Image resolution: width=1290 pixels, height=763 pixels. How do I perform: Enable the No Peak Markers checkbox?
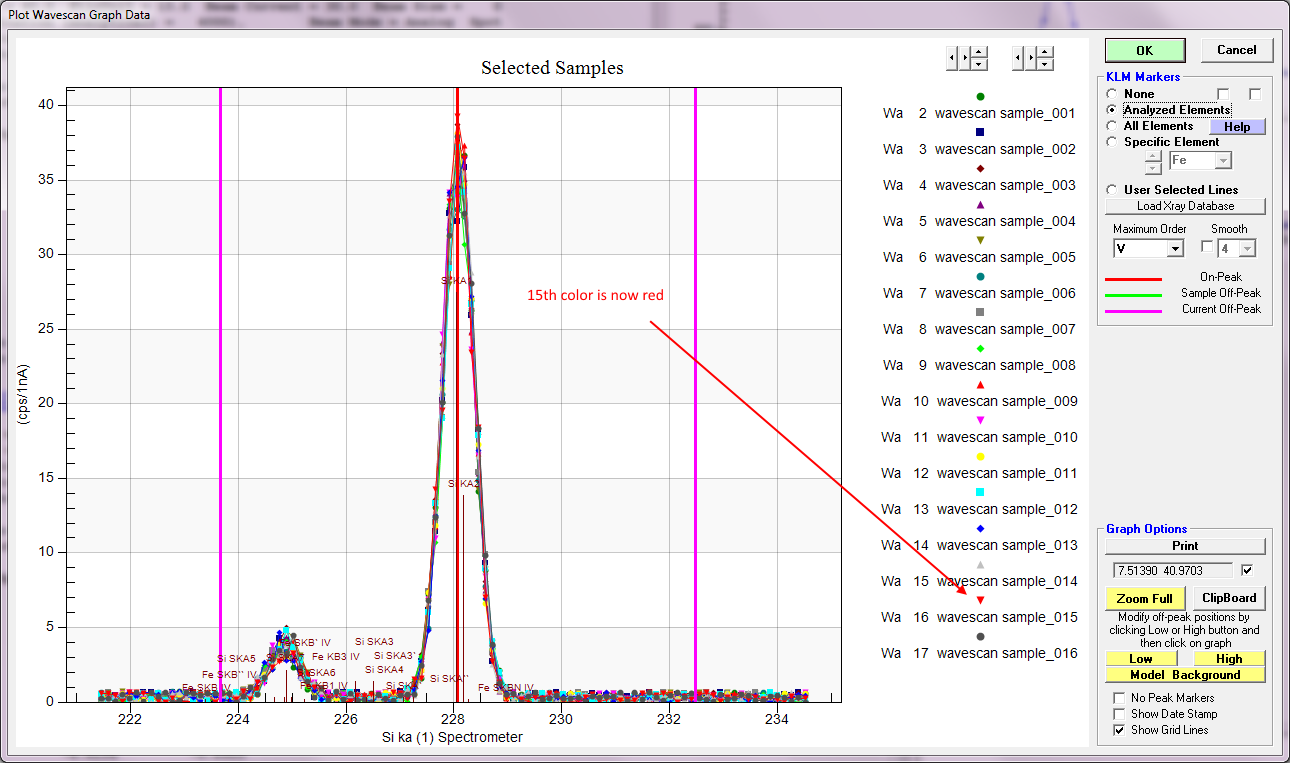click(1119, 698)
